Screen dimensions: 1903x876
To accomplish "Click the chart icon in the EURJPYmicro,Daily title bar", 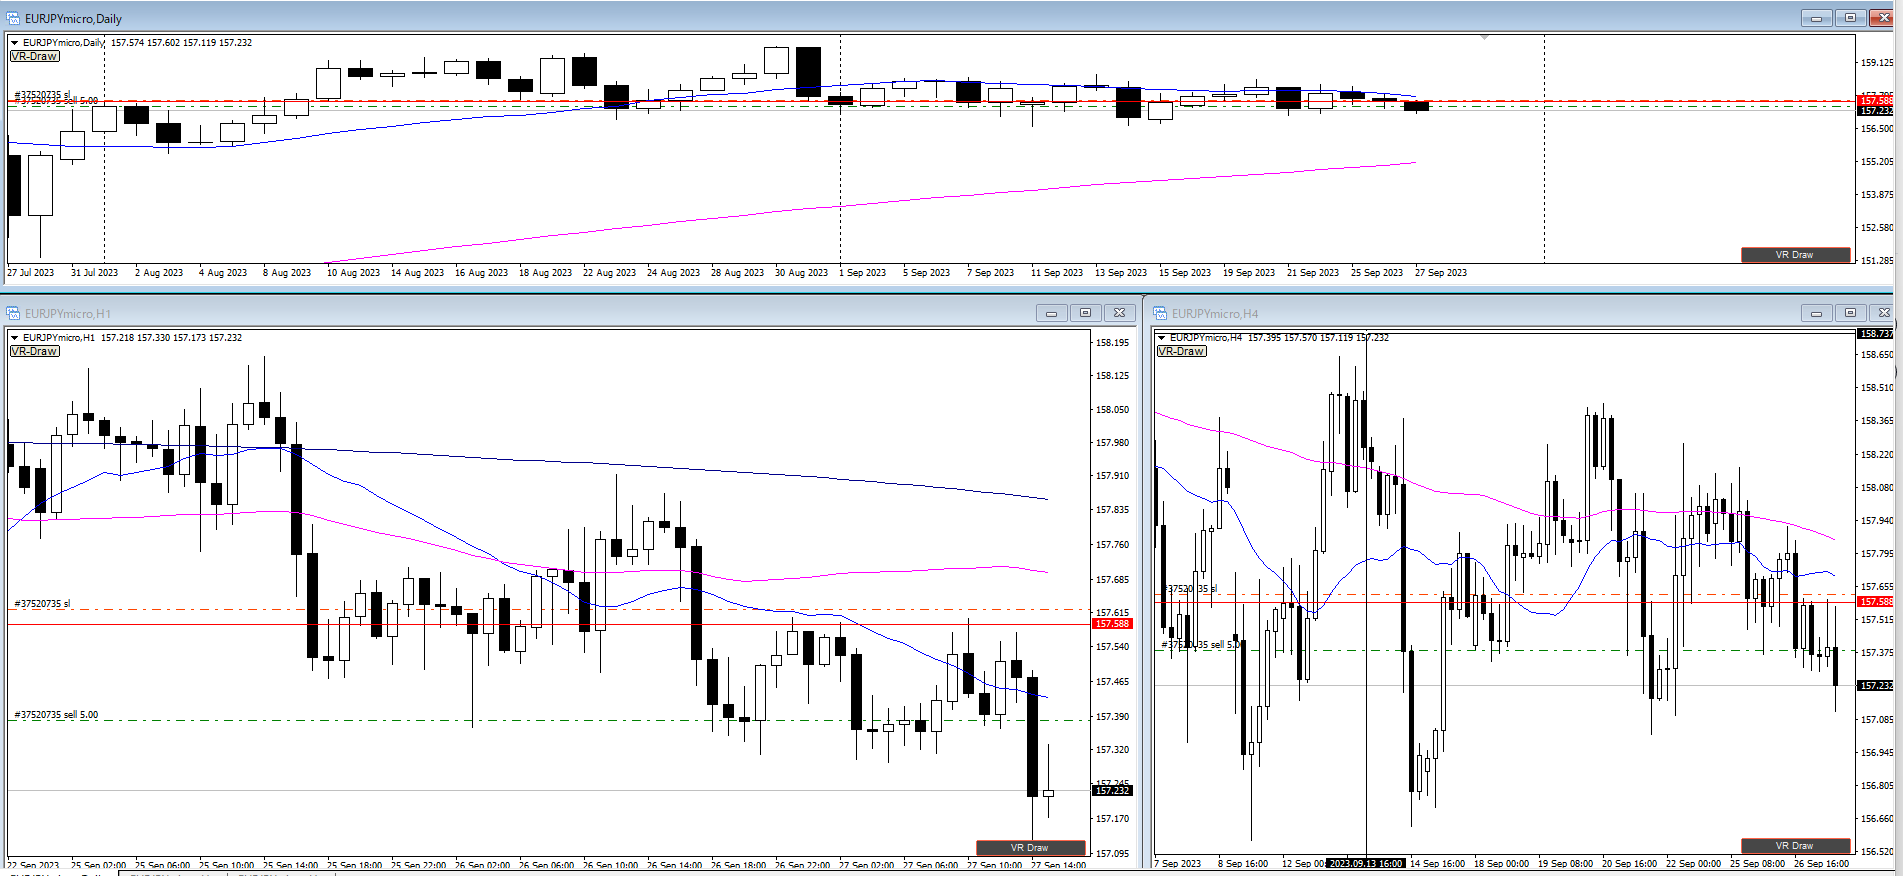I will [x=13, y=18].
